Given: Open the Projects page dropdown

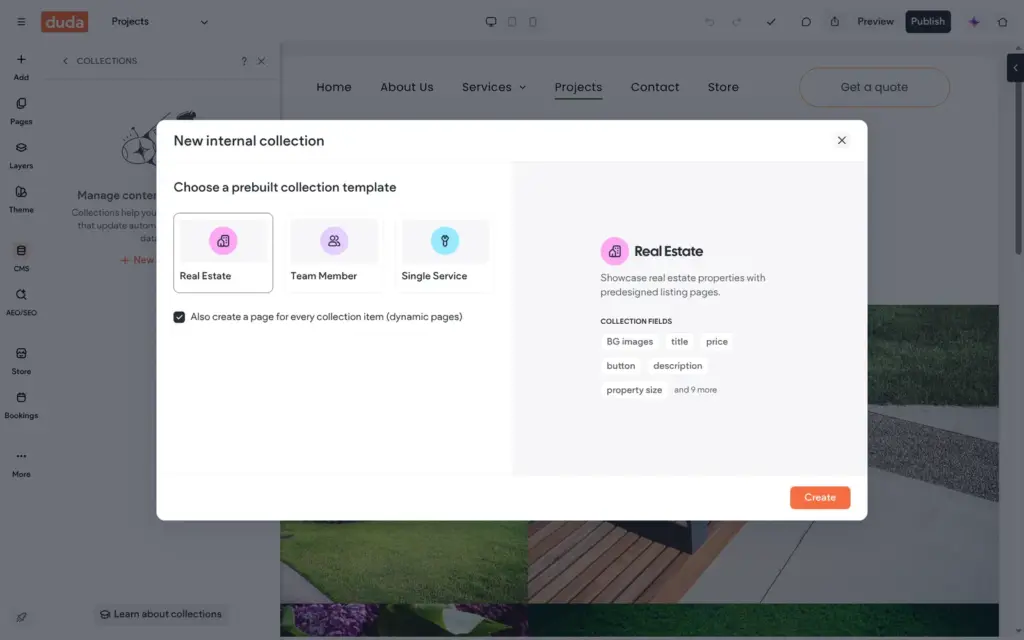Looking at the screenshot, I should tap(159, 22).
